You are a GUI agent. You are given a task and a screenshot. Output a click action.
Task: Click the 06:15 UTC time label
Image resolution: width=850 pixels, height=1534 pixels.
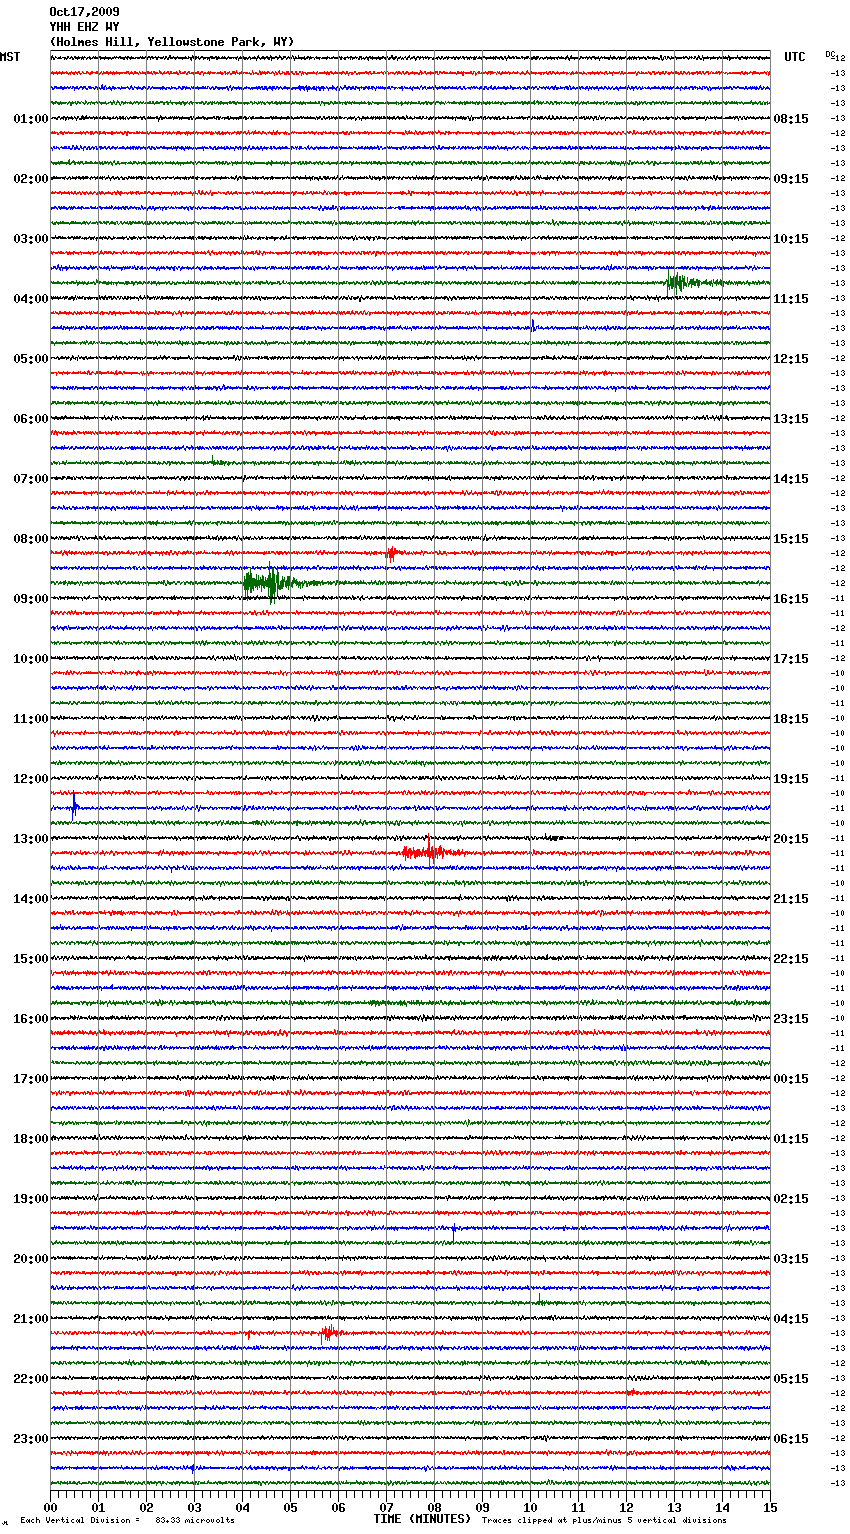[x=791, y=1439]
